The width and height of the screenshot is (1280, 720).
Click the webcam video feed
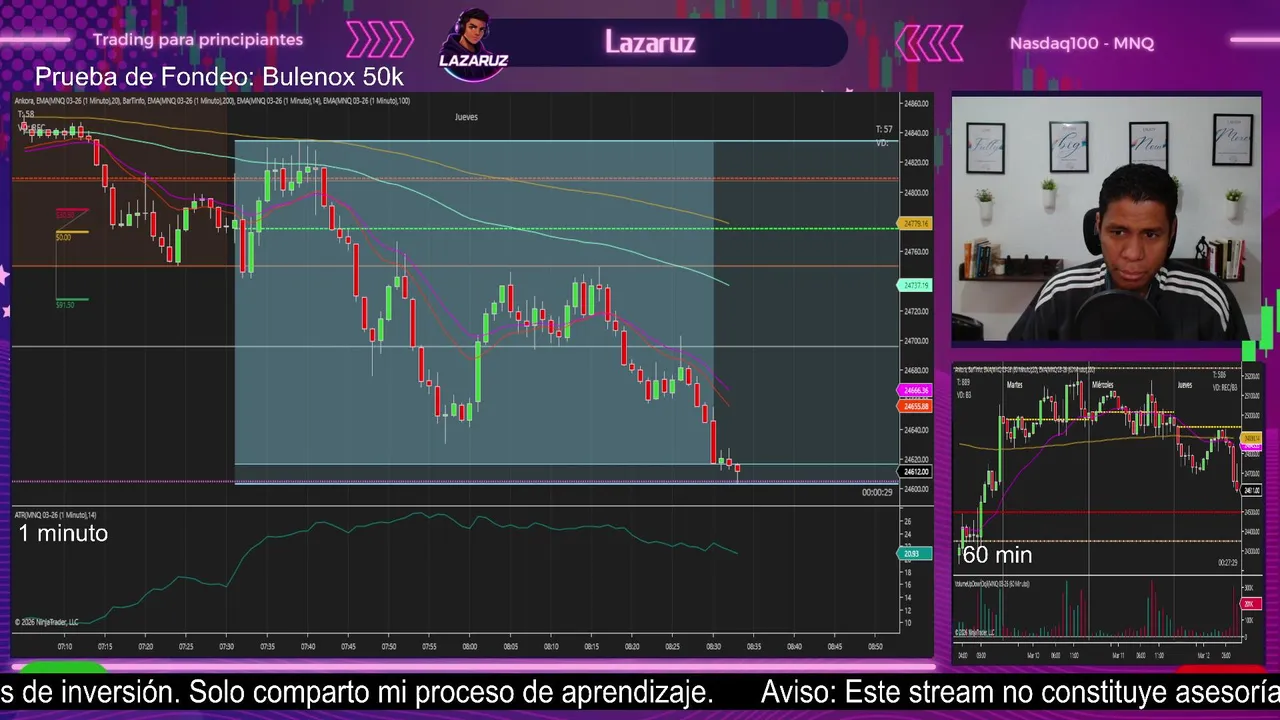coord(1106,219)
